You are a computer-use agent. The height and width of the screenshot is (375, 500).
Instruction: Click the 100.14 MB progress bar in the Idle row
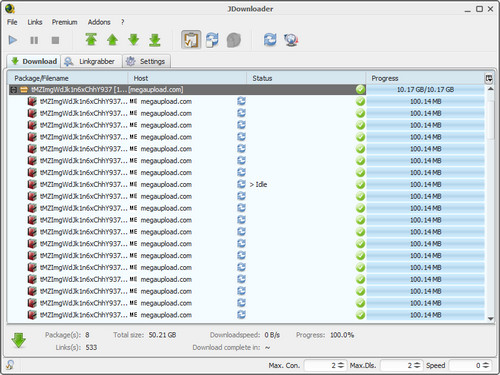click(x=425, y=184)
